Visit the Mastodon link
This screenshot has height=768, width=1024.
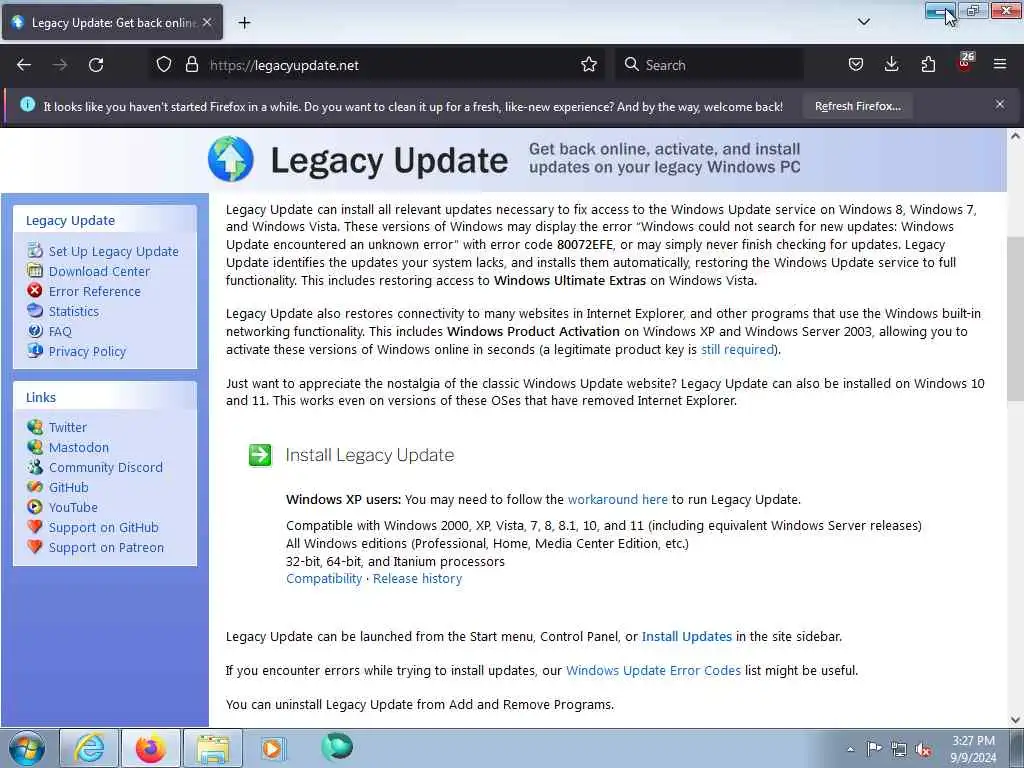coord(79,447)
